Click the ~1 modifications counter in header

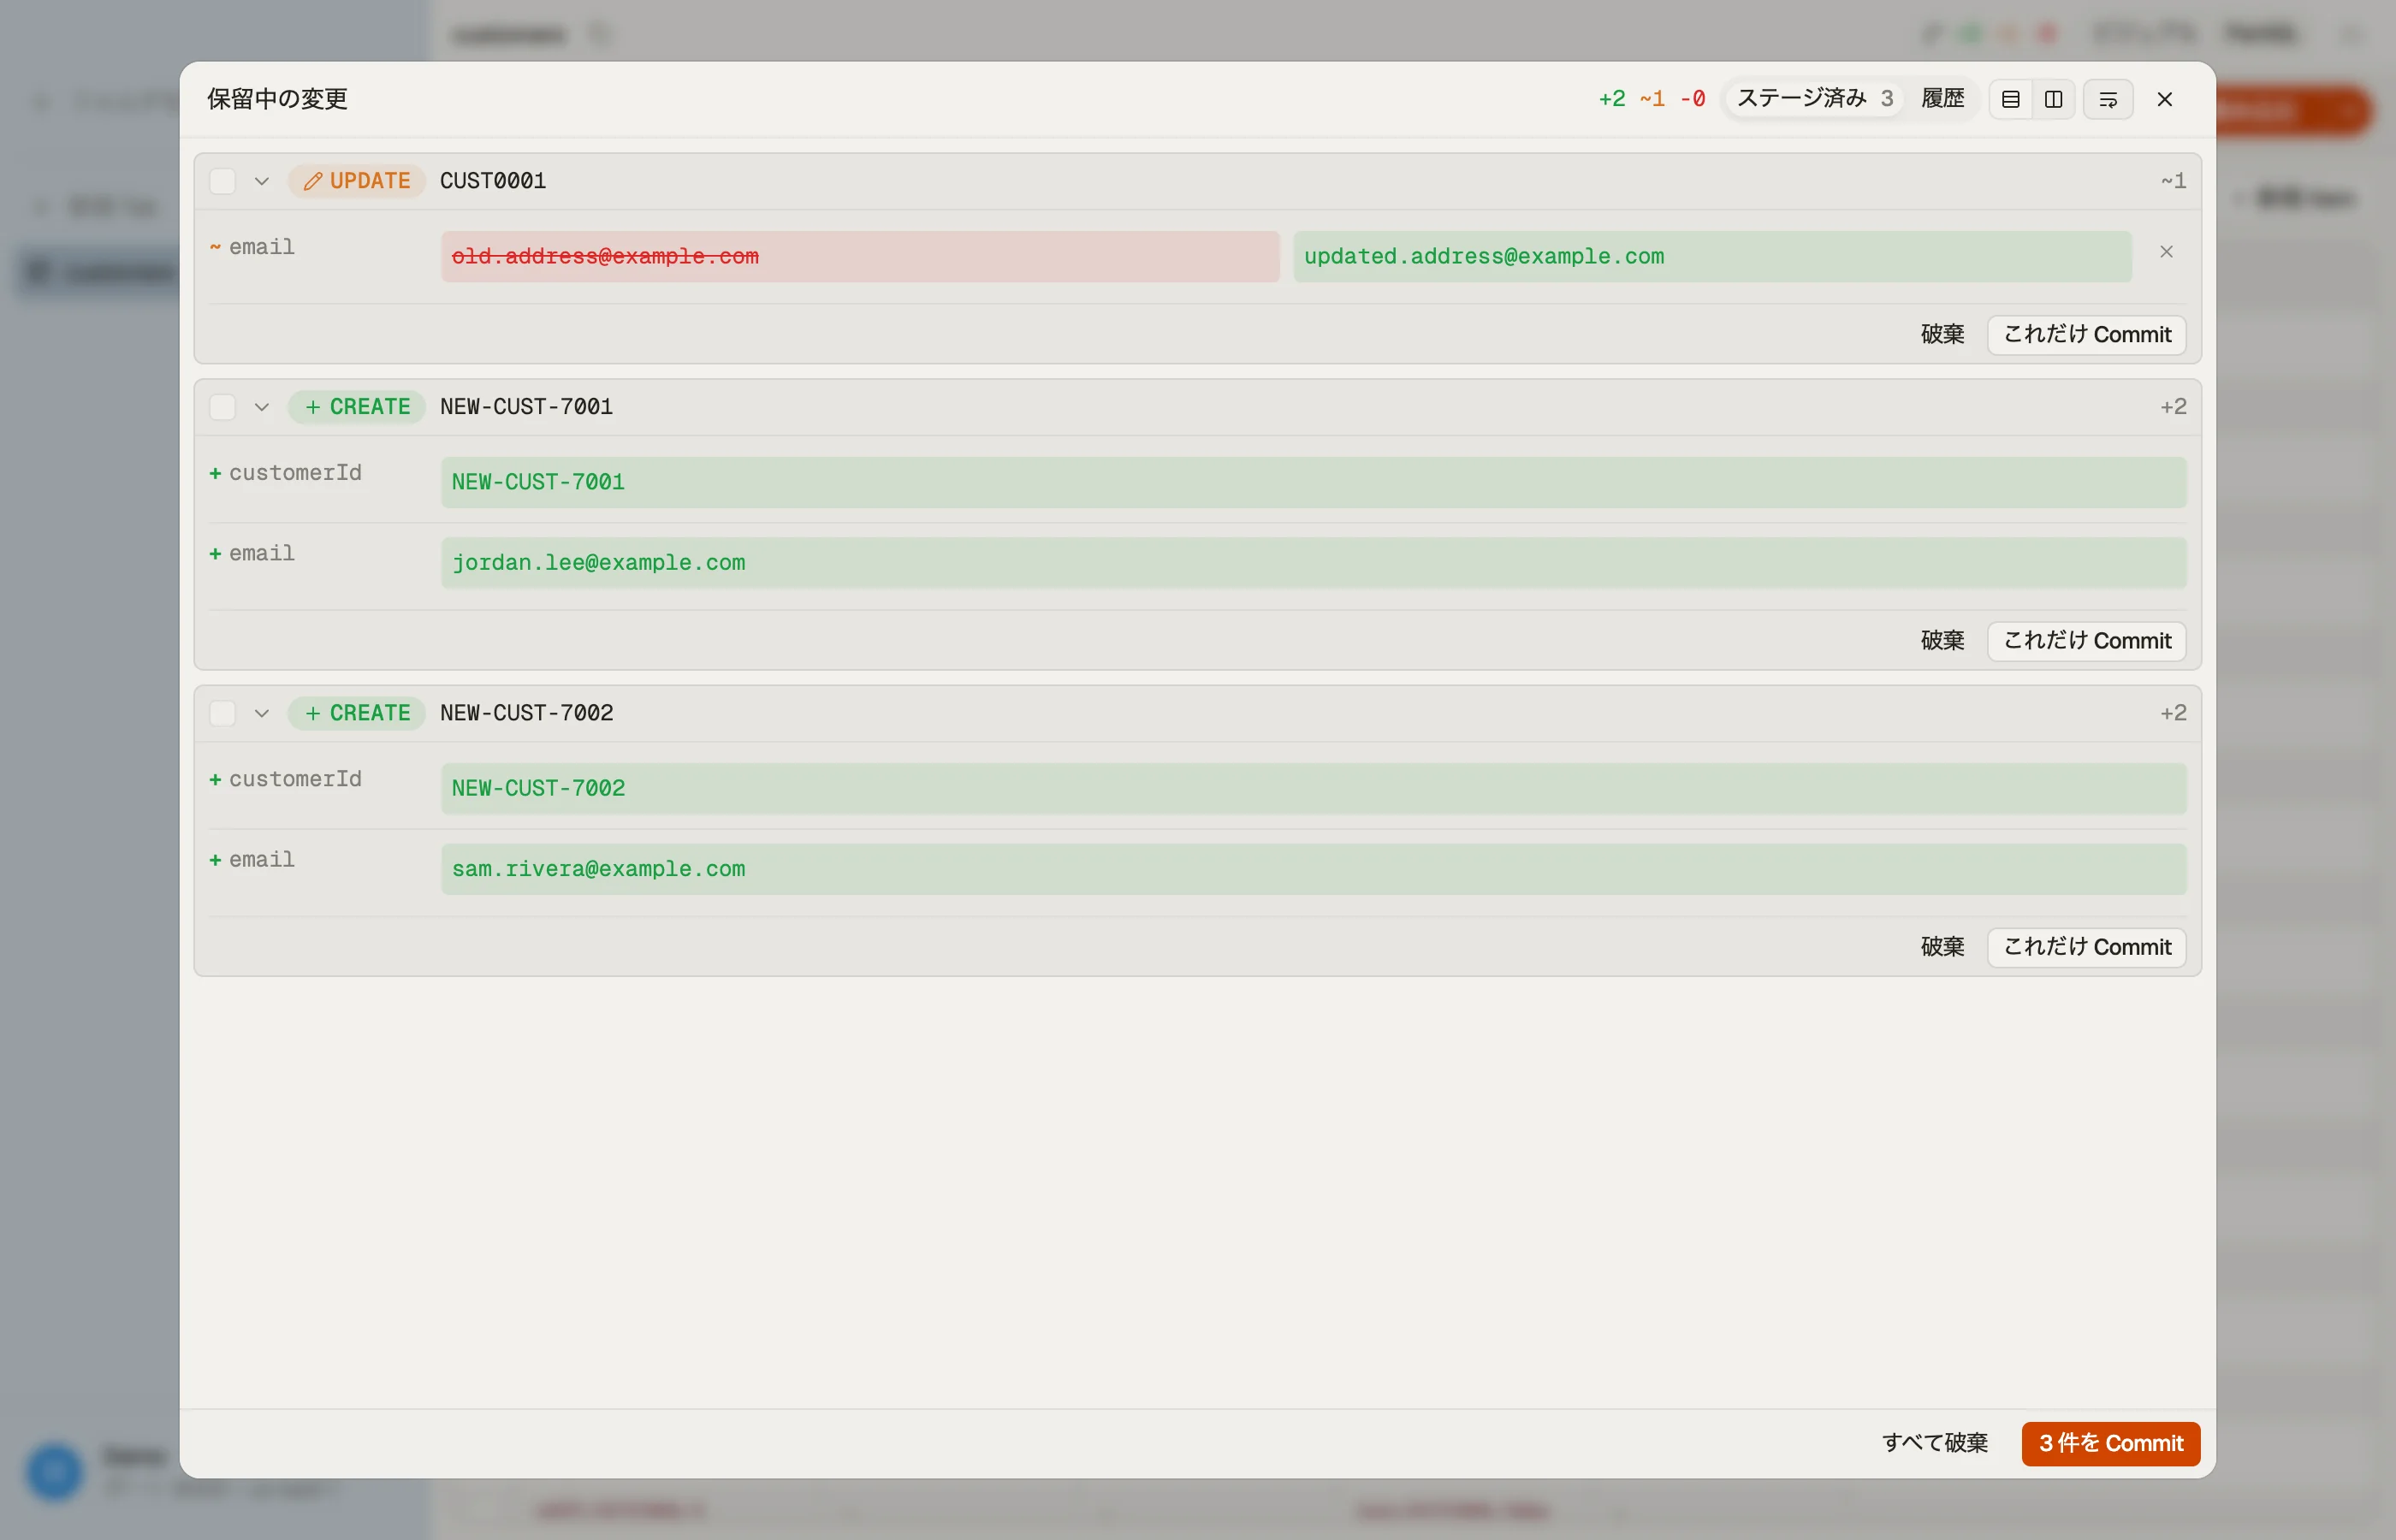pyautogui.click(x=1652, y=99)
